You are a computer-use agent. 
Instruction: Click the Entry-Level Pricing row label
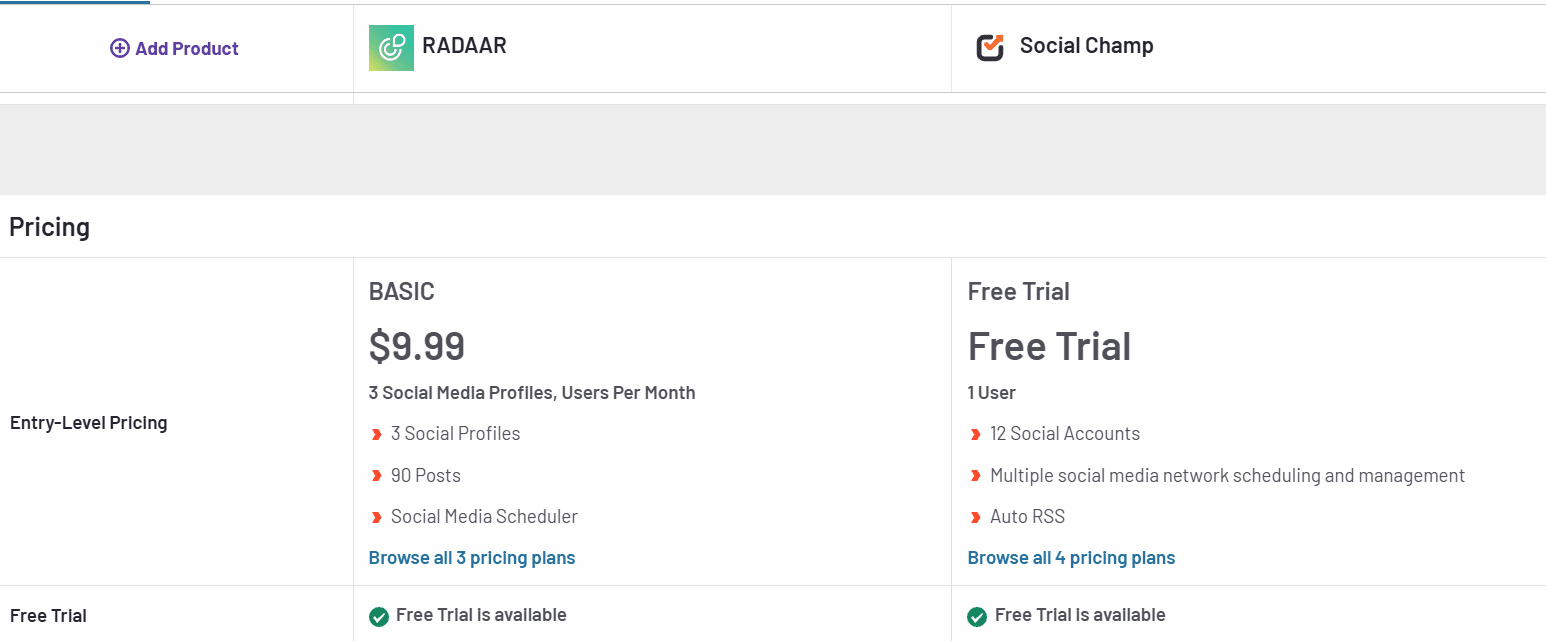88,422
